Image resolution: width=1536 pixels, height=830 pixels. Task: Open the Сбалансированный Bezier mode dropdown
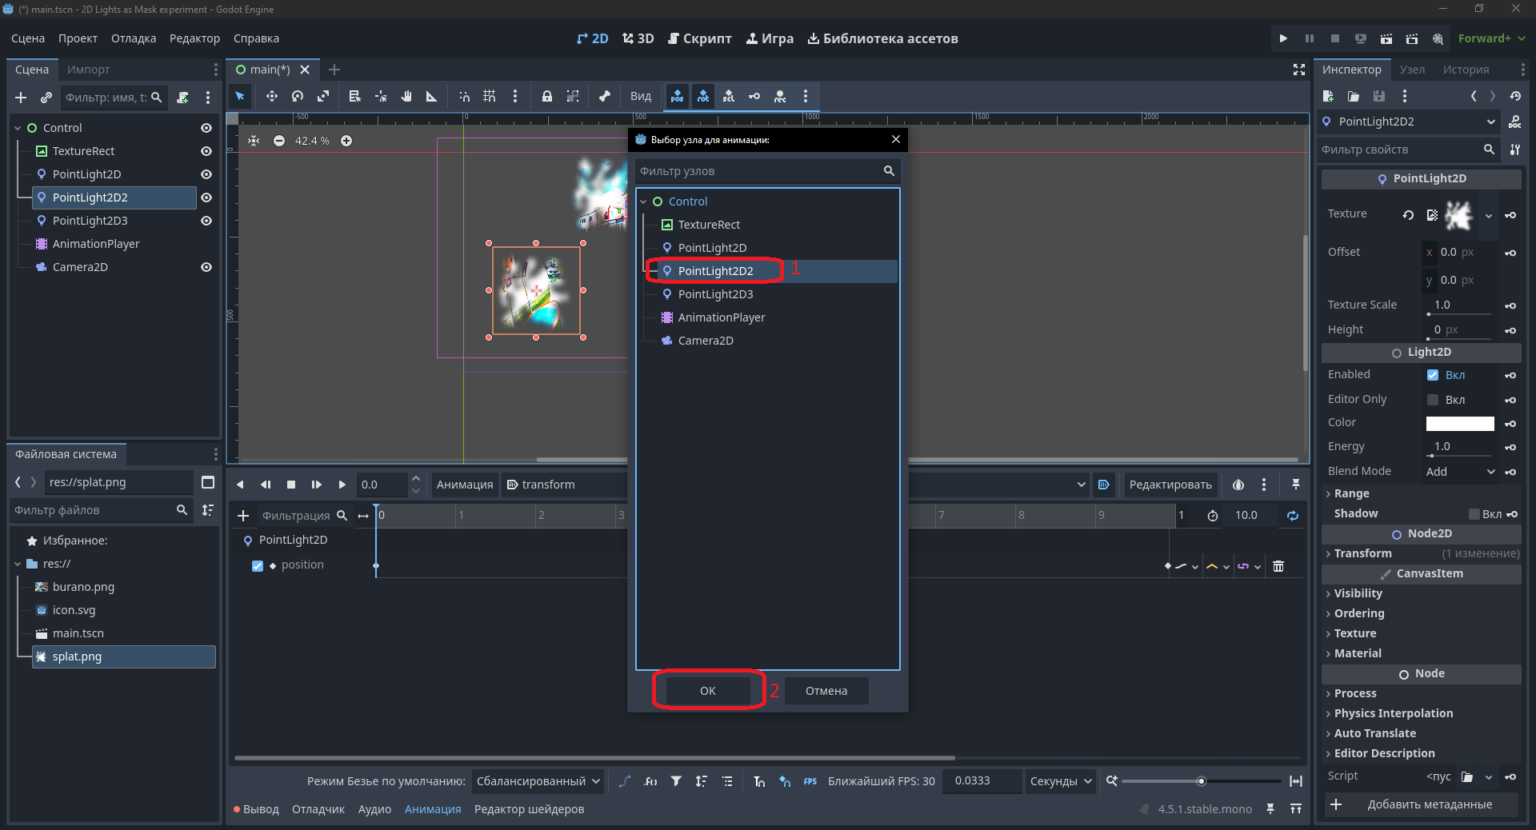538,781
